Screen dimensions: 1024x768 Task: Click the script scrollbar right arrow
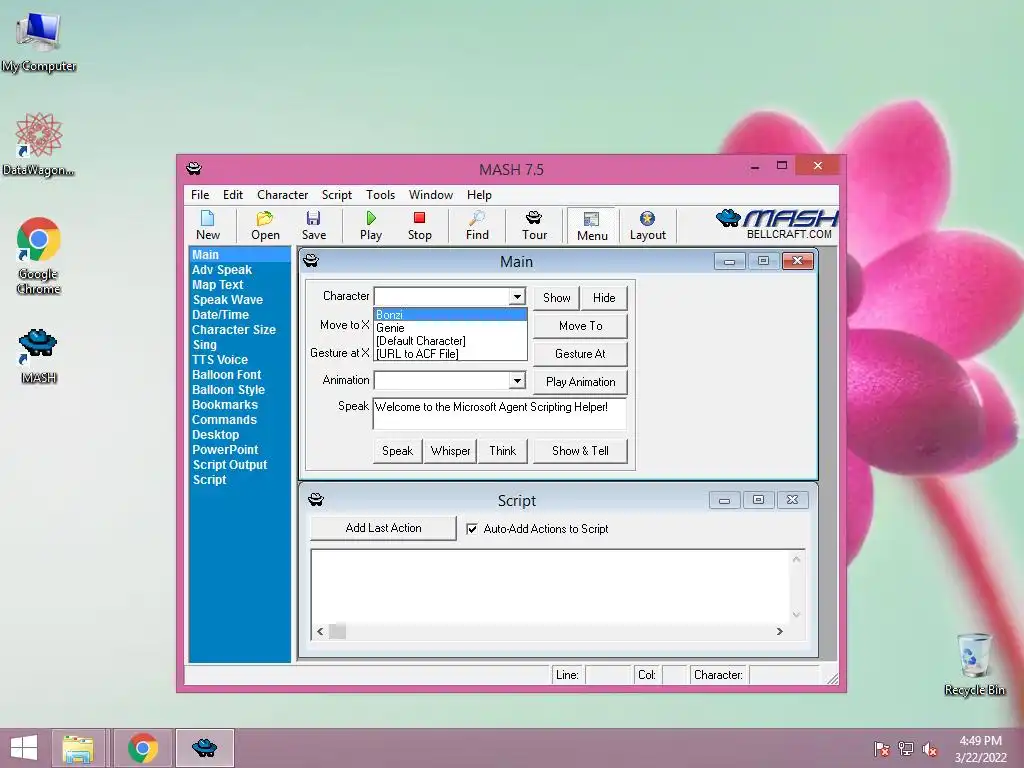779,632
